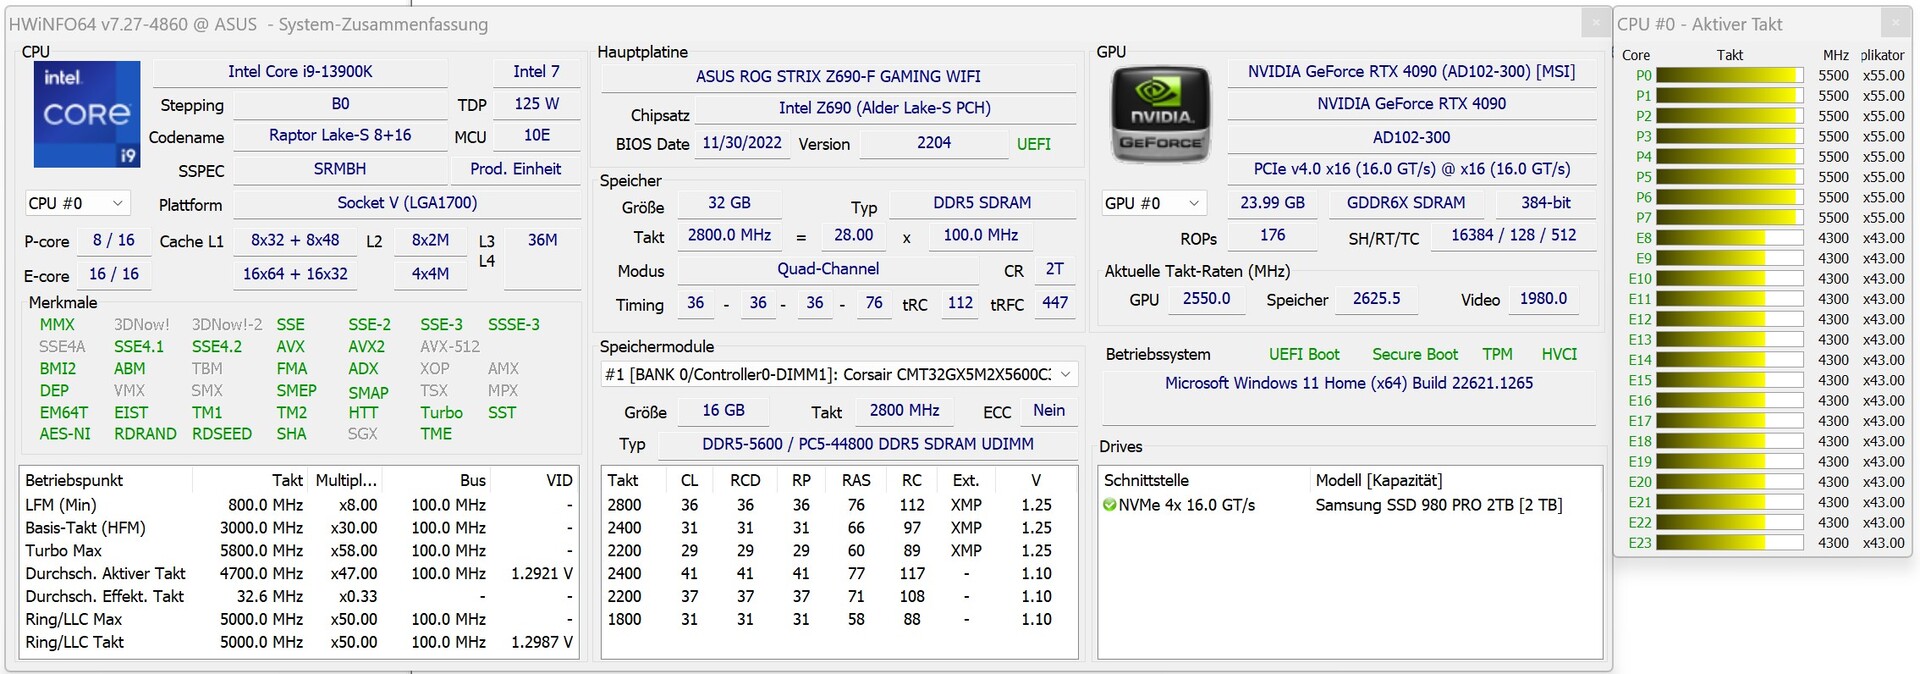Screen dimensions: 1920x674
Task: Close the System-Zusammenfassung window
Action: pyautogui.click(x=1596, y=22)
